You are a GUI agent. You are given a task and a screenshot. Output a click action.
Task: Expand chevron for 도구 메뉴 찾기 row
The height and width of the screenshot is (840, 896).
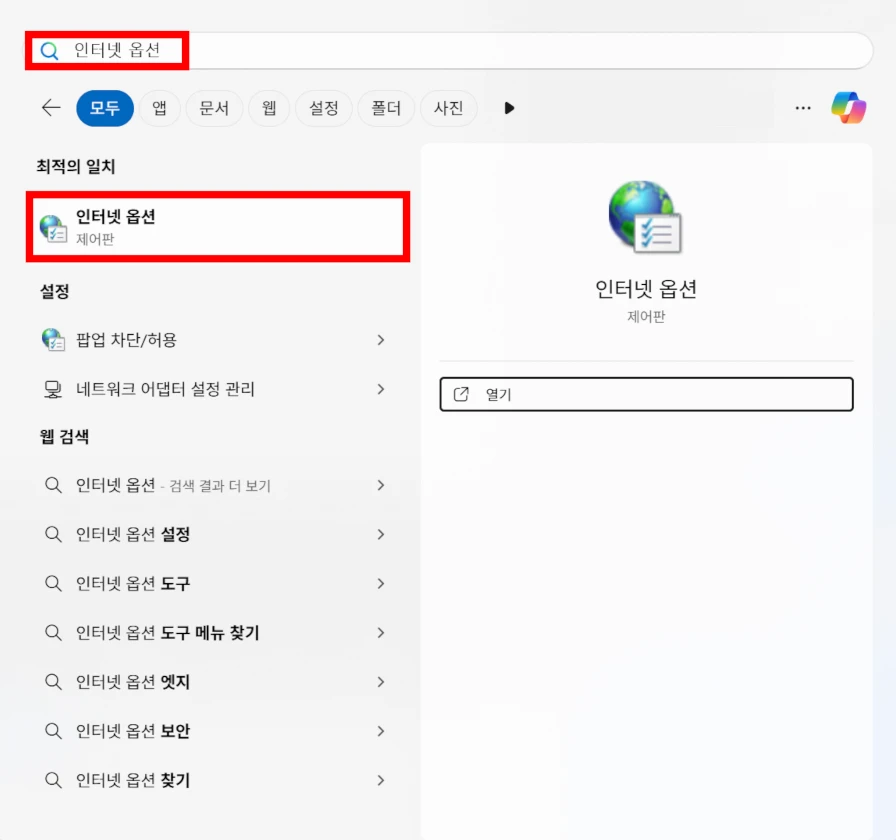pos(381,633)
